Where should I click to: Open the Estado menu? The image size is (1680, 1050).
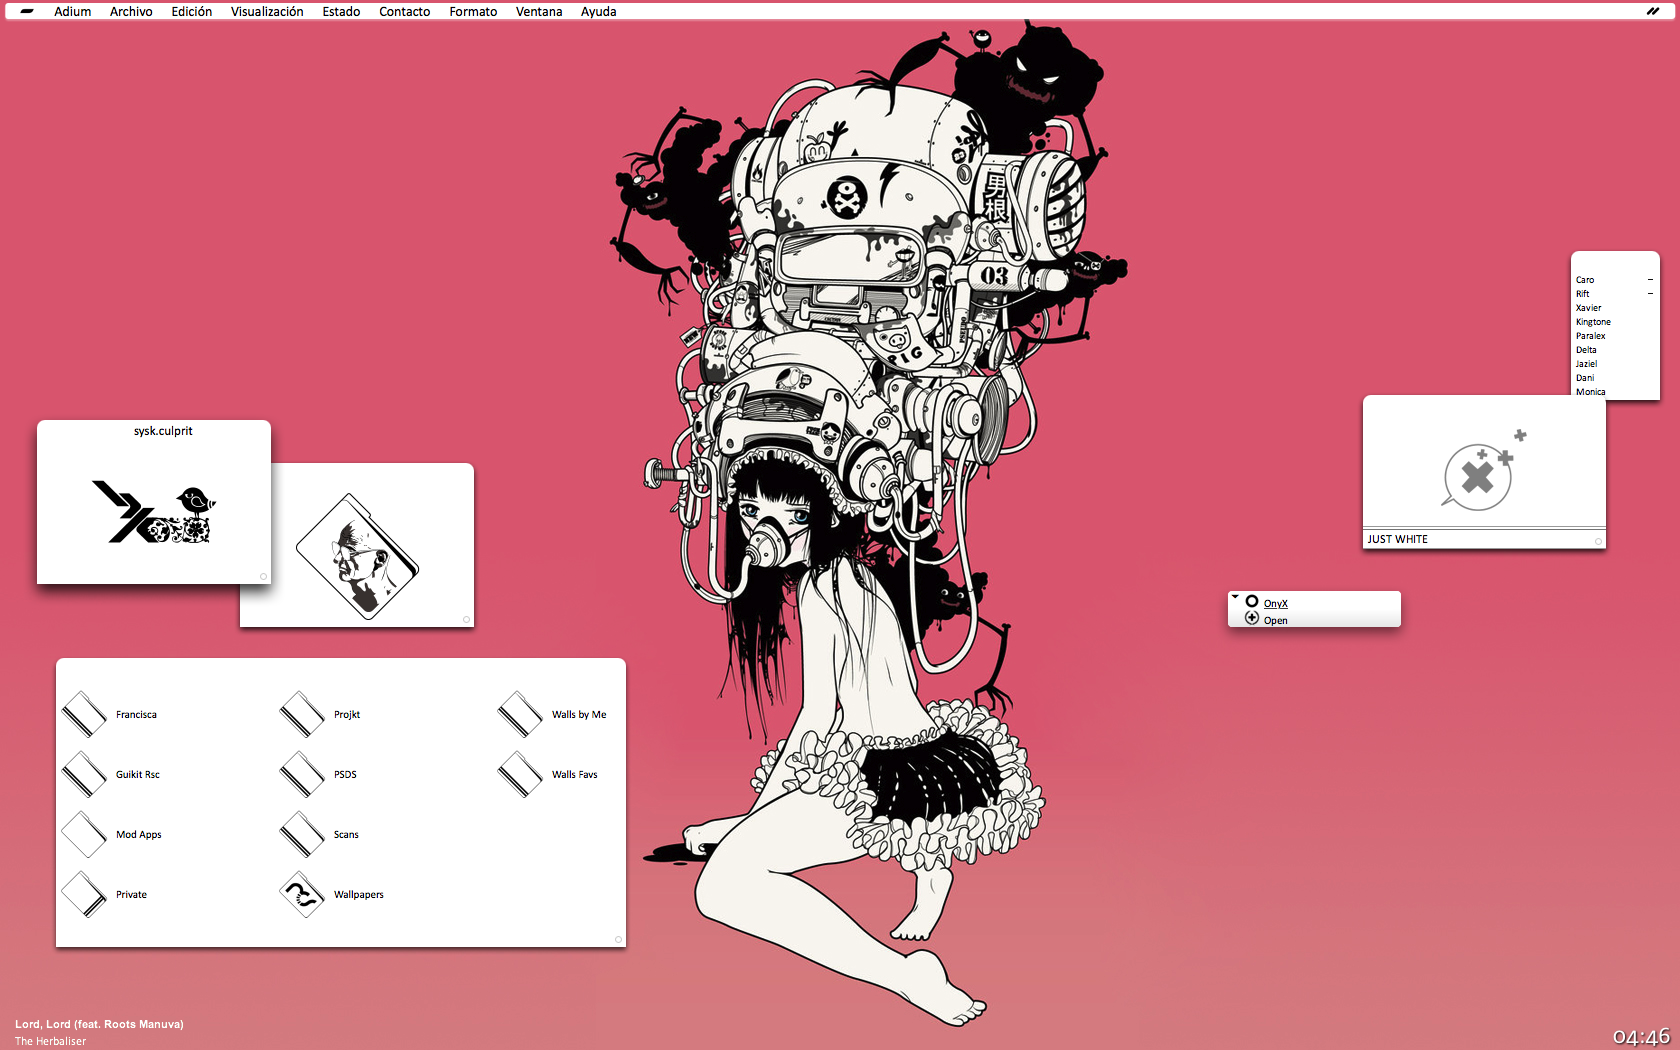(341, 11)
